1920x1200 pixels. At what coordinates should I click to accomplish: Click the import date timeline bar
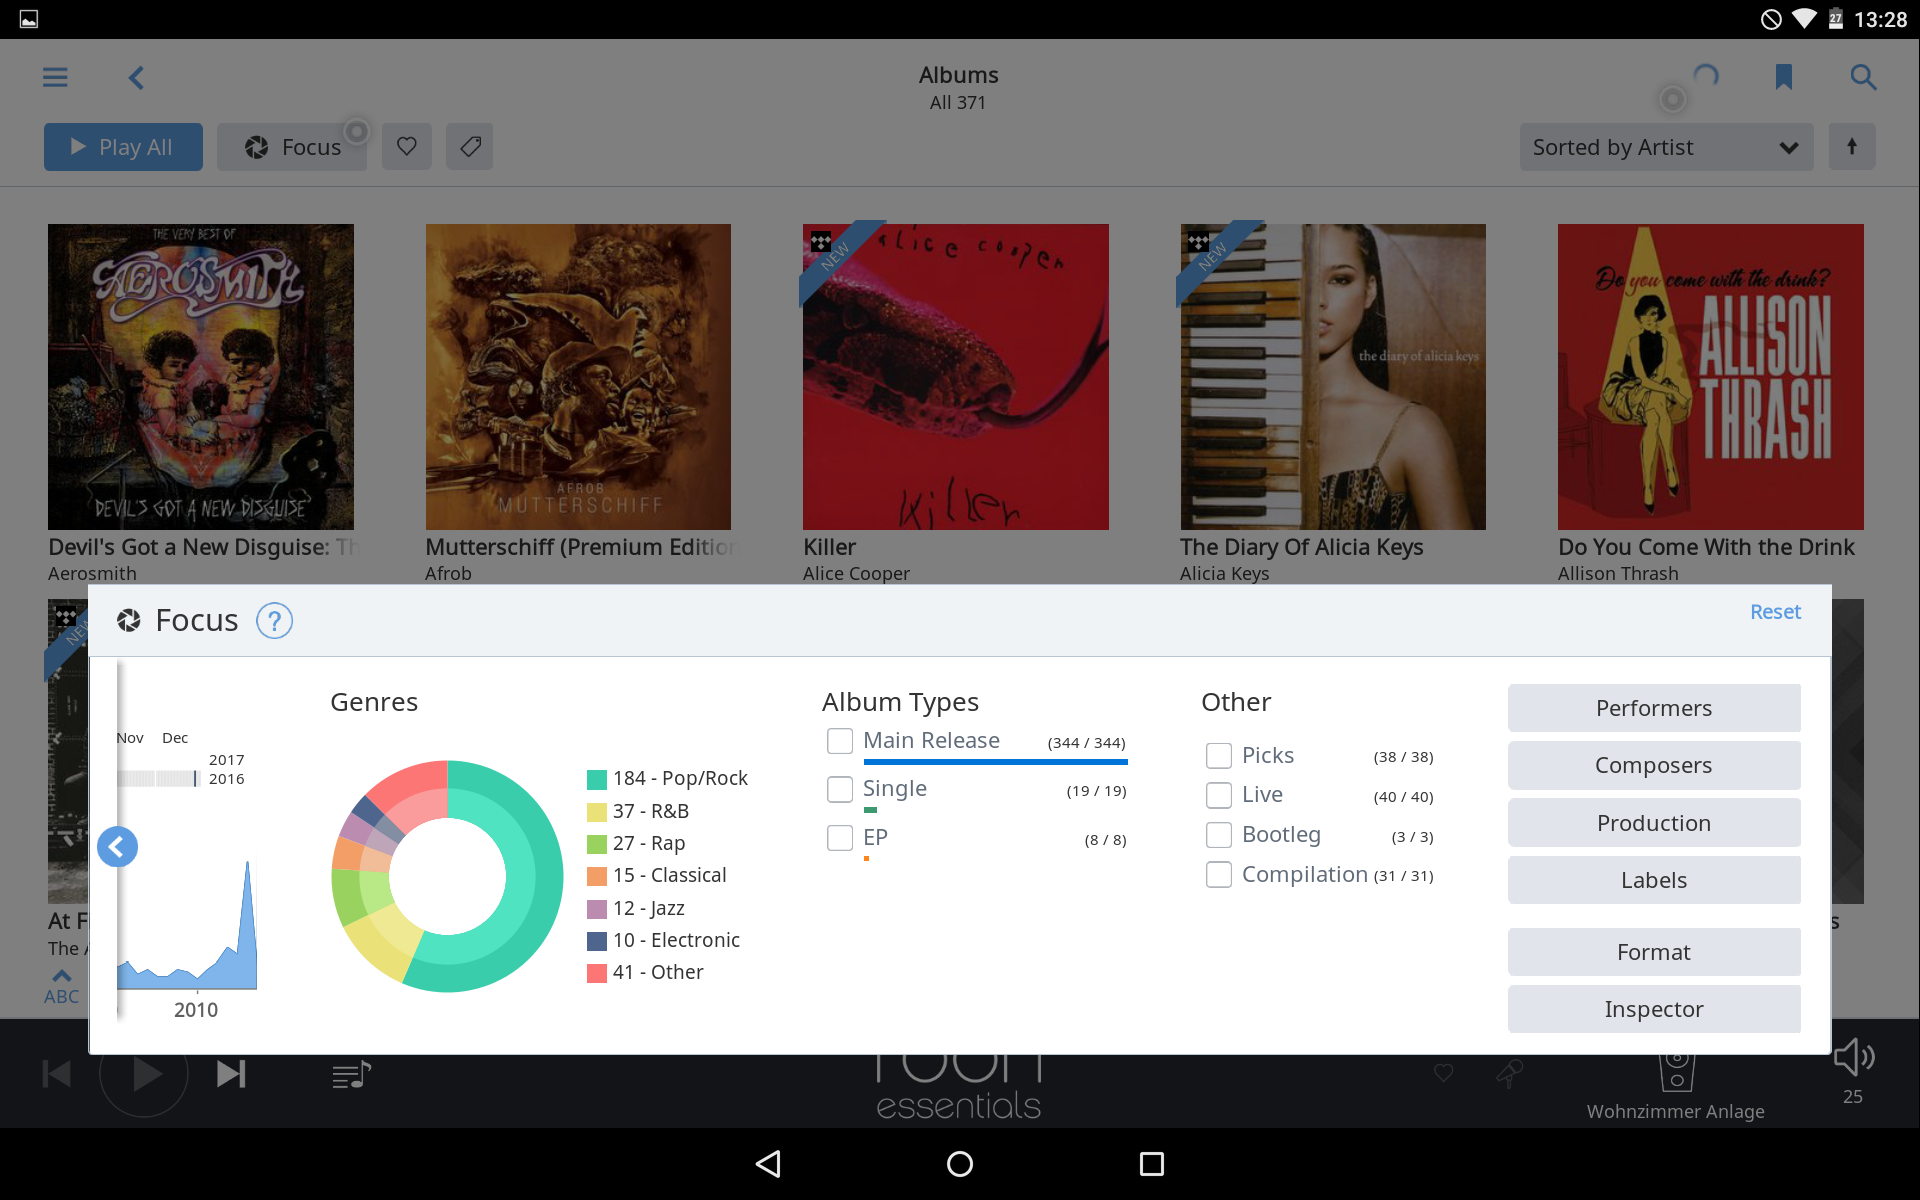click(158, 778)
